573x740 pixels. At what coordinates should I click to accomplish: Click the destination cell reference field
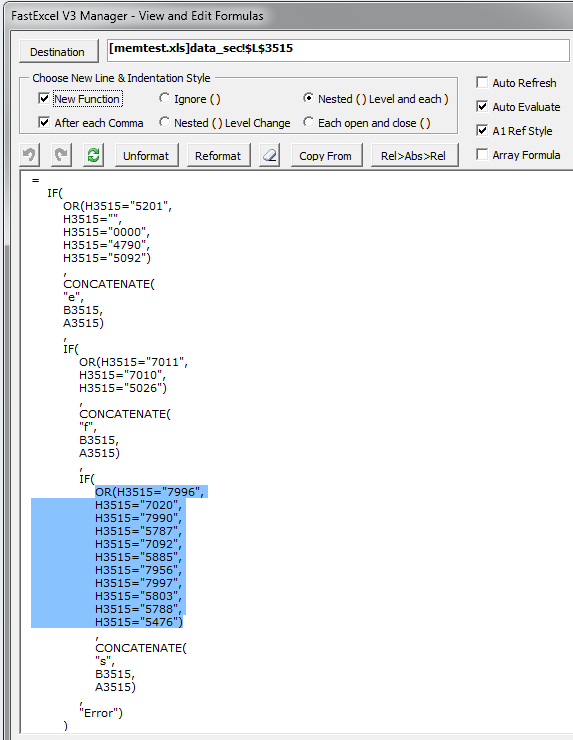[x=338, y=50]
